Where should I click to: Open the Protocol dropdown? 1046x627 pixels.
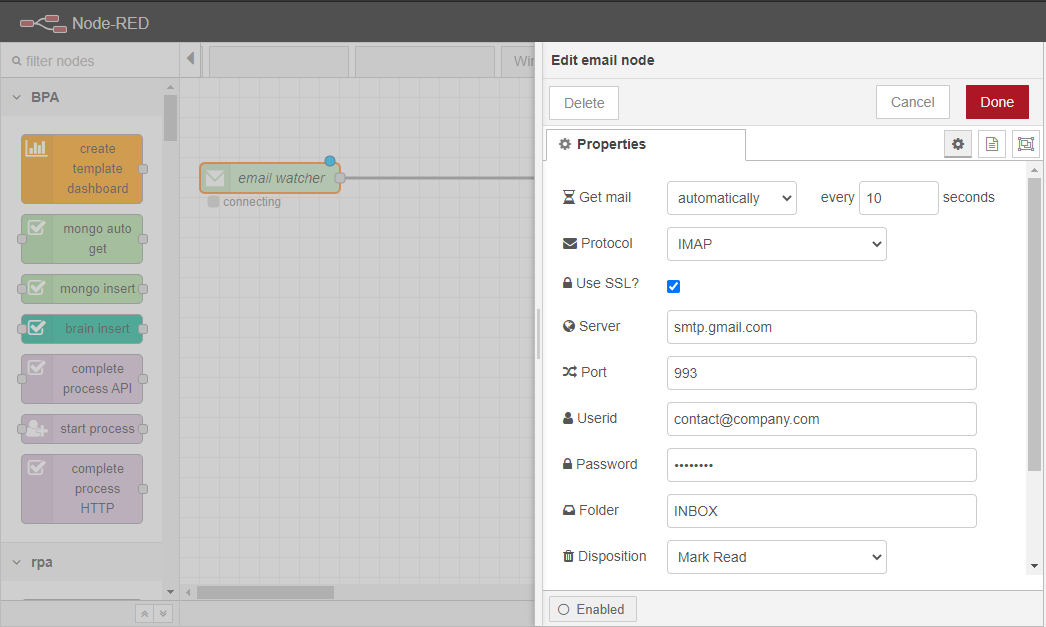776,244
